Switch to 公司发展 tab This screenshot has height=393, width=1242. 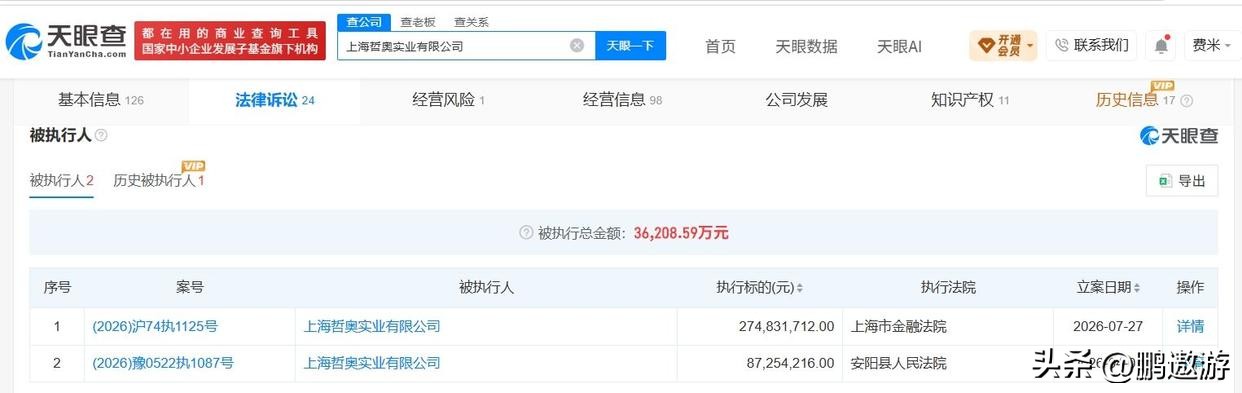pos(796,100)
